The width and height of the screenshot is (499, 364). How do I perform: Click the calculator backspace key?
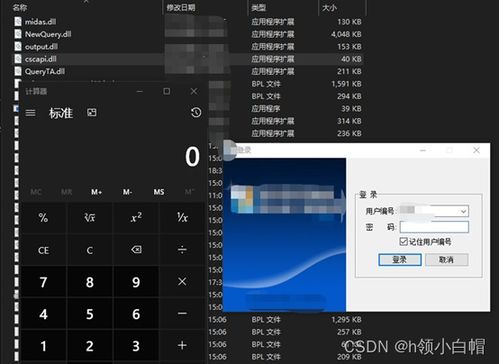(136, 250)
